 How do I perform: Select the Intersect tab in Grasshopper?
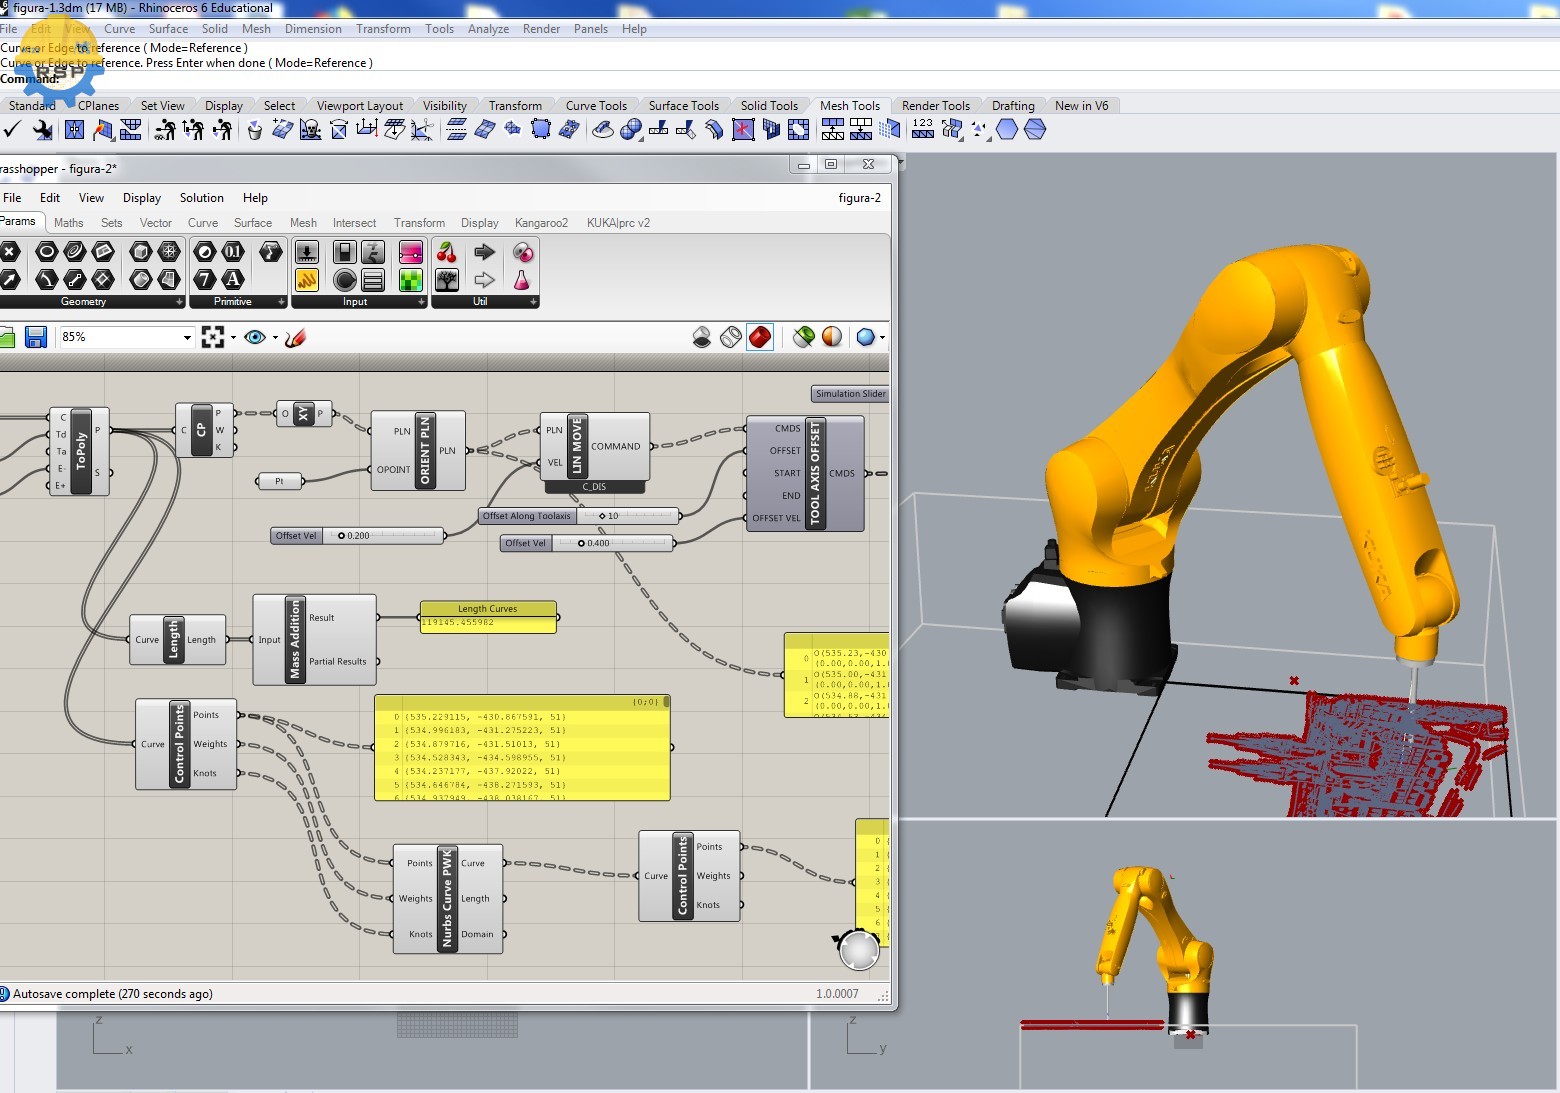coord(354,223)
